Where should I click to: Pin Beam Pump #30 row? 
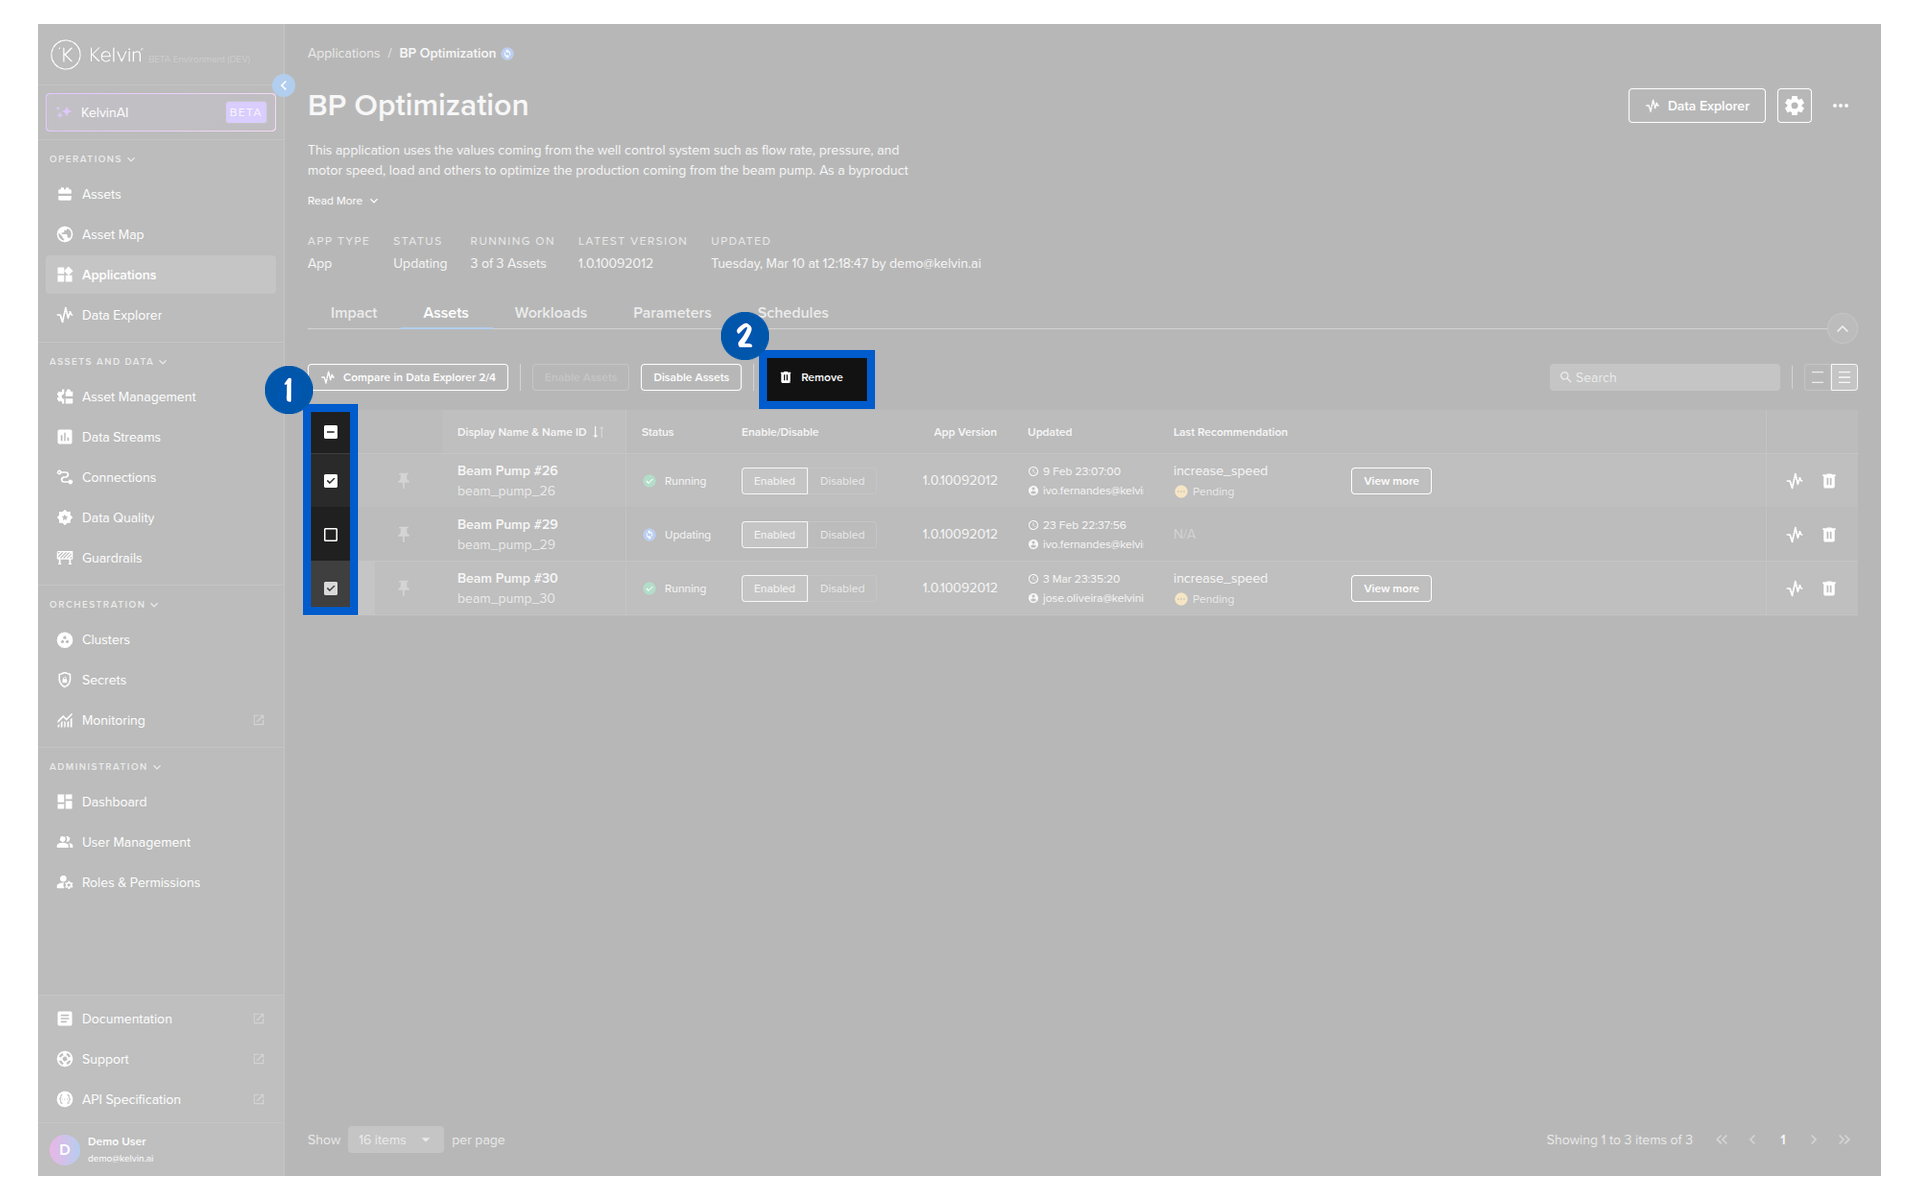point(403,588)
